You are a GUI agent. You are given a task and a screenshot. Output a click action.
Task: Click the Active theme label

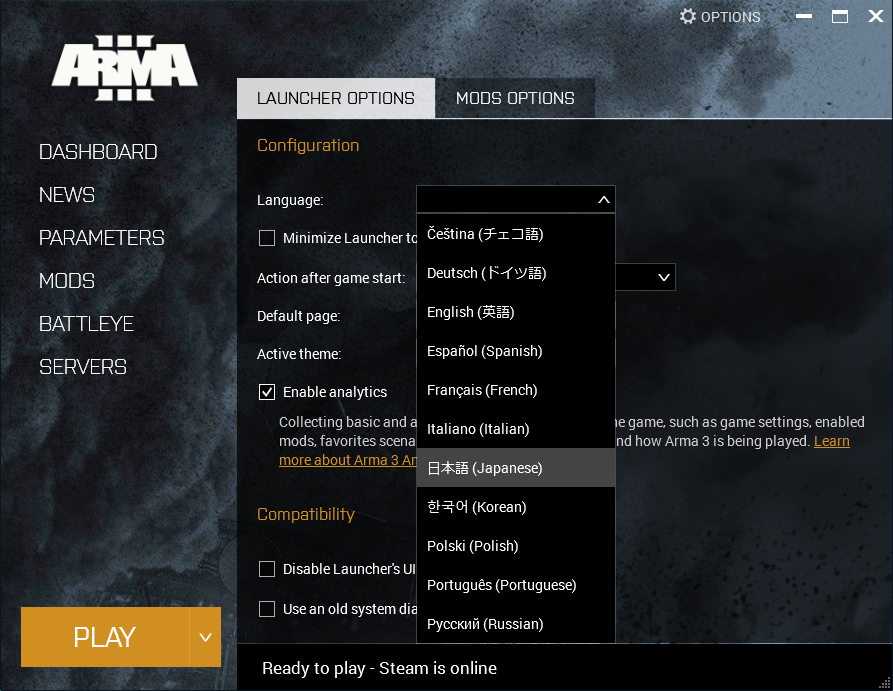pyautogui.click(x=299, y=354)
